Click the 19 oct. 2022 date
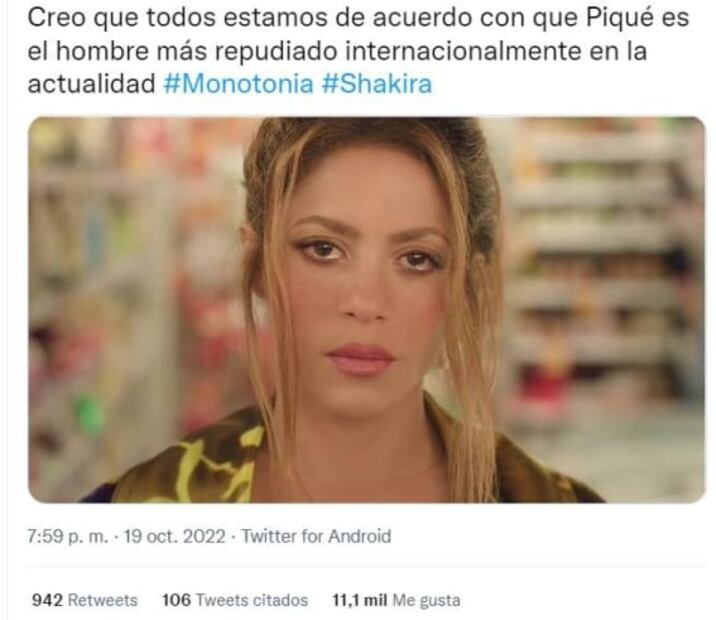Screen dimensions: 716x620 coord(174,536)
